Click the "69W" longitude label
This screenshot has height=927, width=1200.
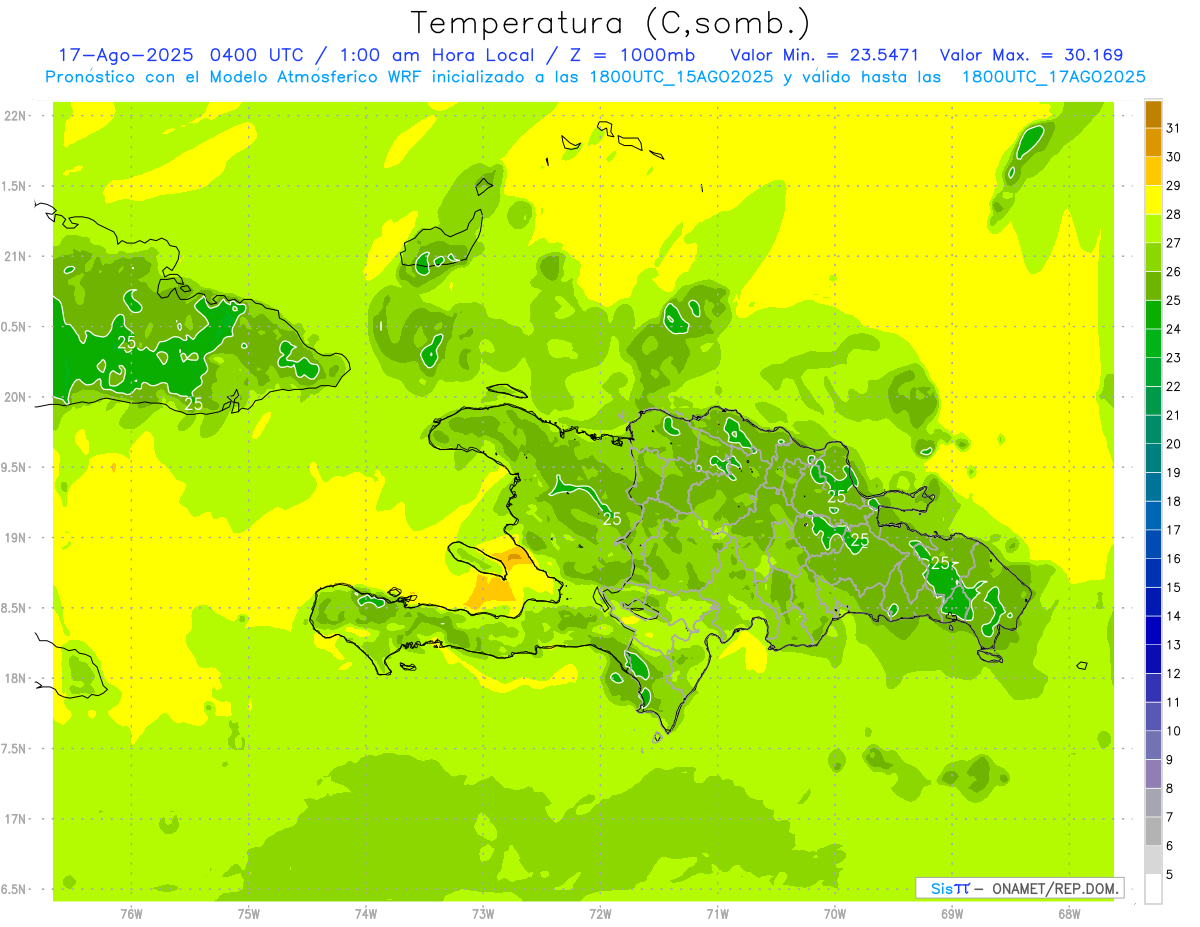point(952,913)
